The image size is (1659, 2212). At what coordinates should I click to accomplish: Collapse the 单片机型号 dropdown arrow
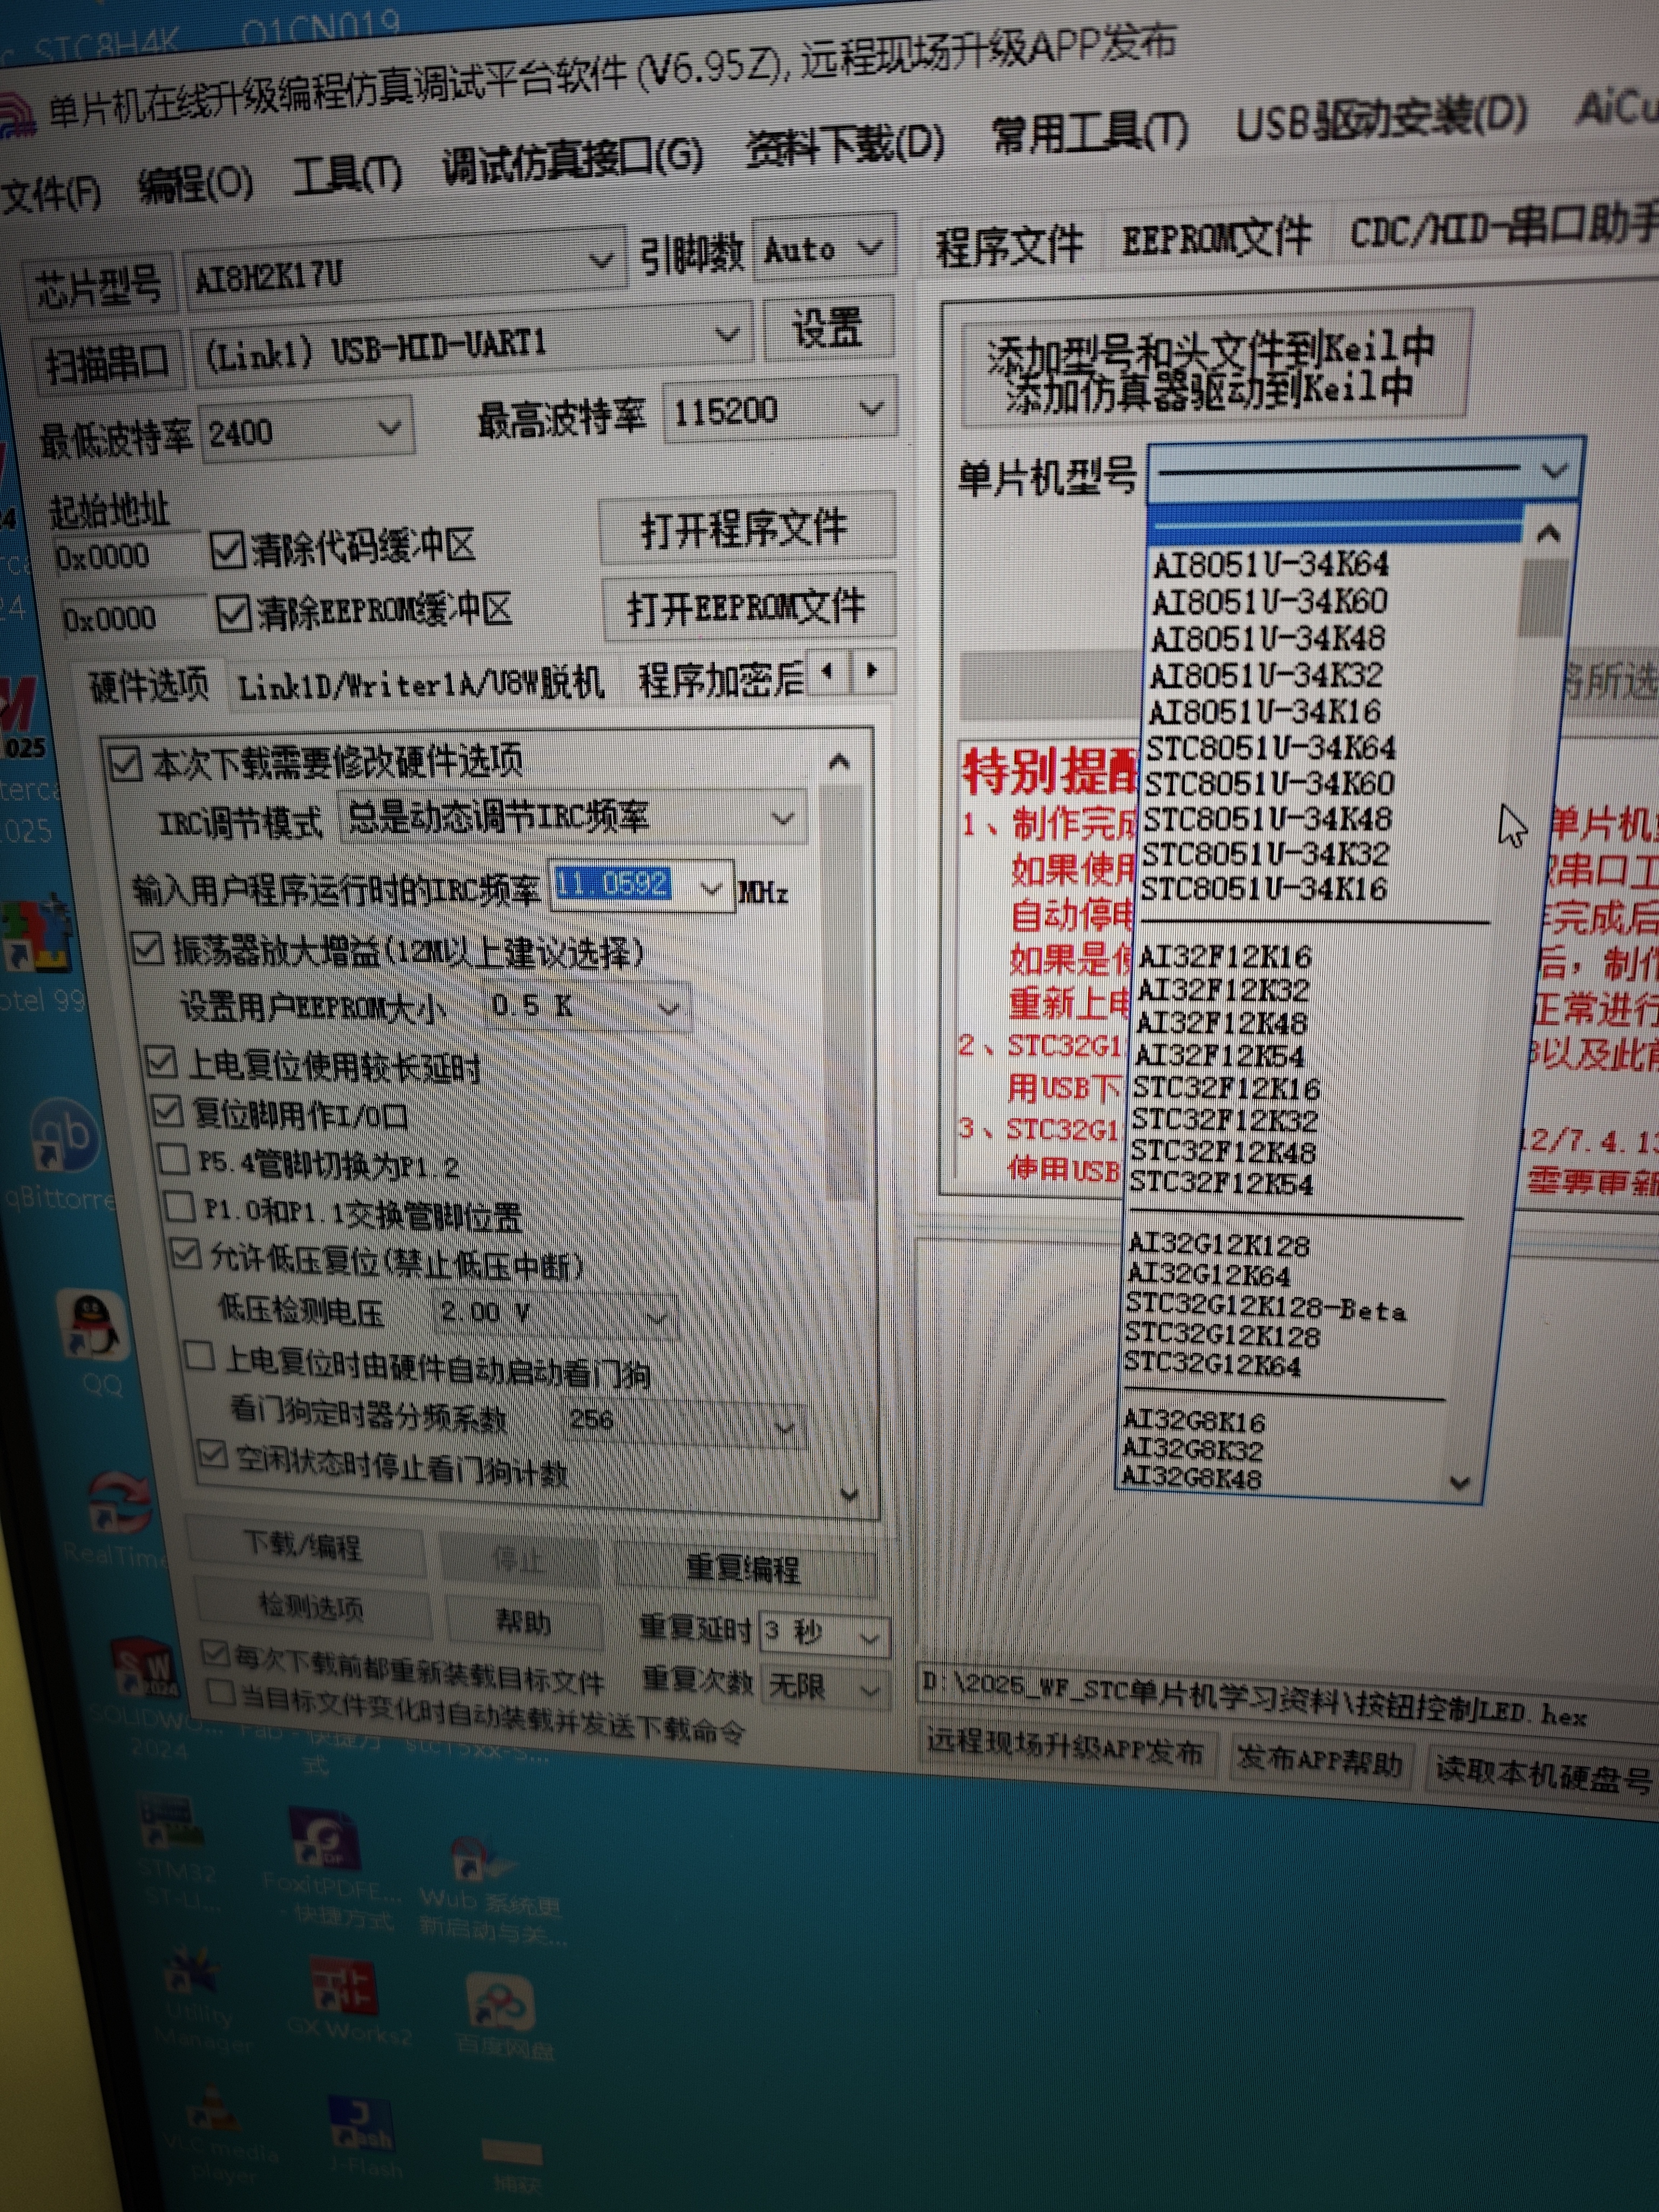[1554, 470]
